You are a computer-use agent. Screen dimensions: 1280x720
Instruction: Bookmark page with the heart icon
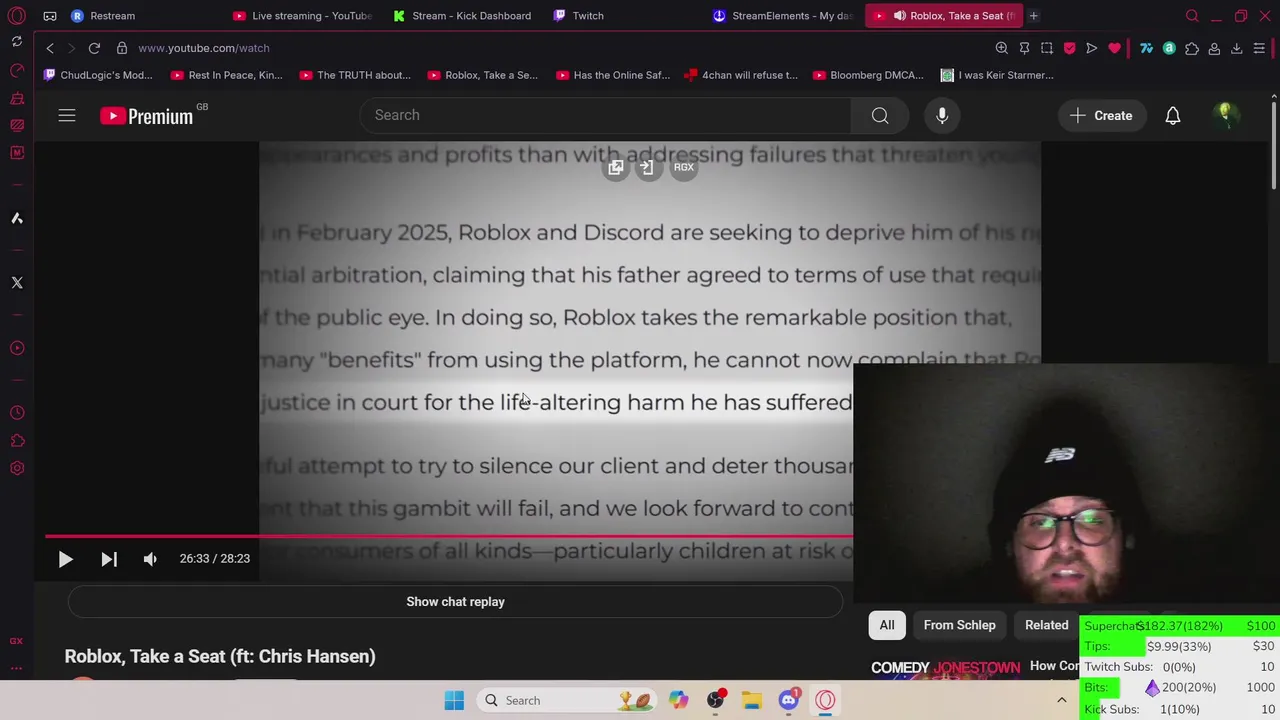(1114, 48)
